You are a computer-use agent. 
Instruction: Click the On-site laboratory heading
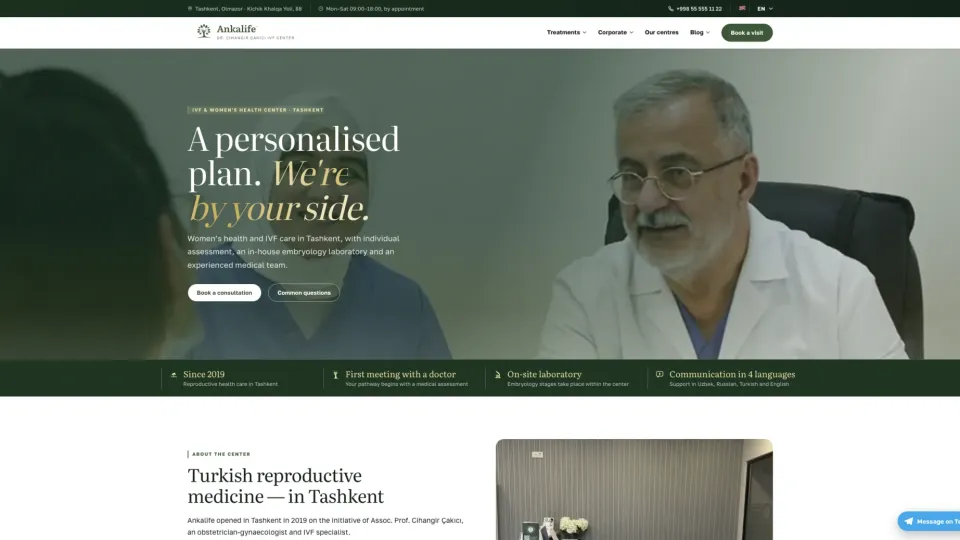[544, 374]
